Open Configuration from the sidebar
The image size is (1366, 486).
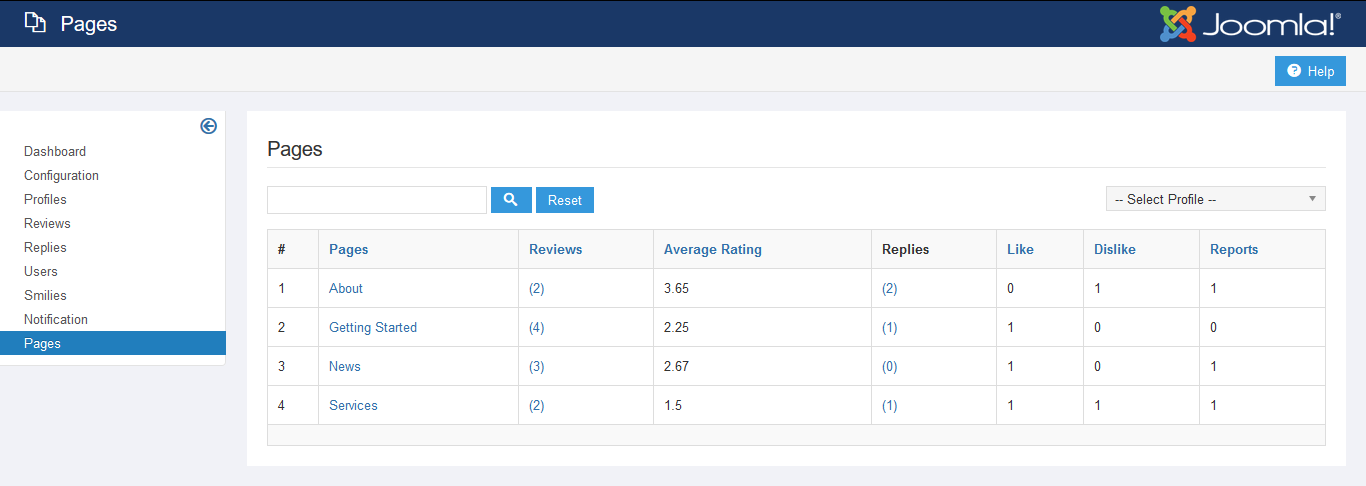coord(61,176)
